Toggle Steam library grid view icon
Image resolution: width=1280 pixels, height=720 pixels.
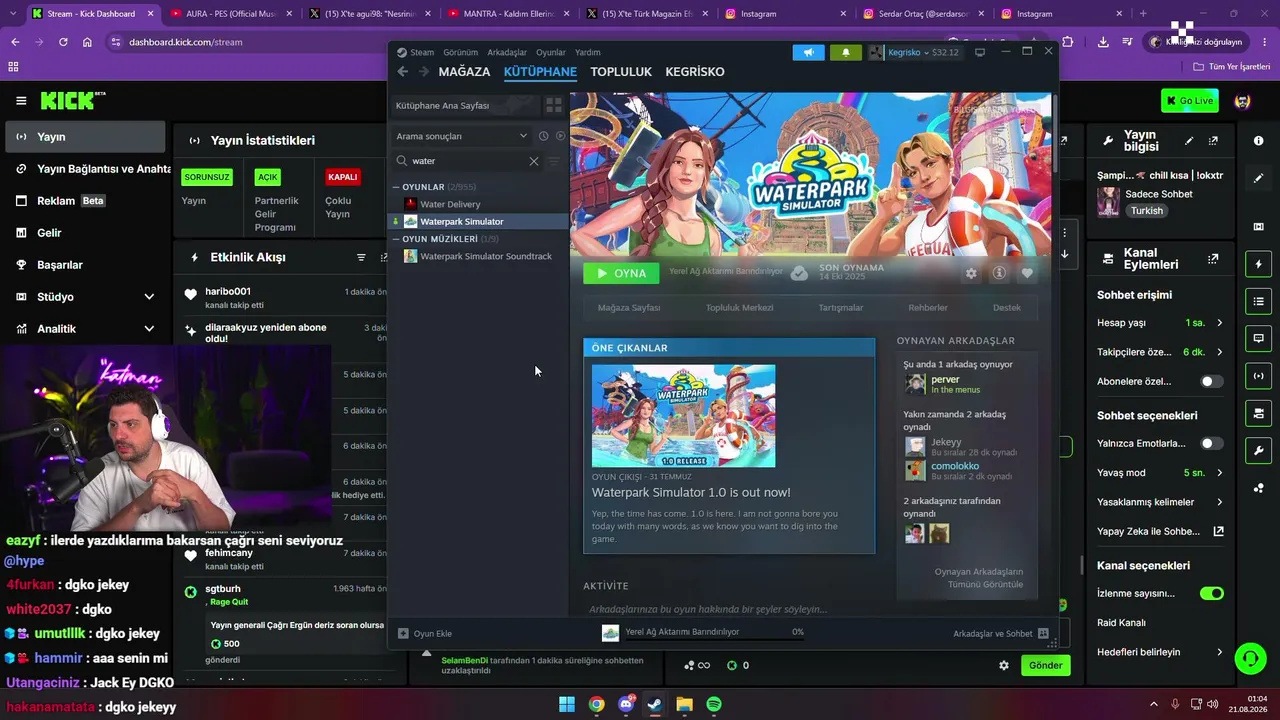click(x=553, y=105)
